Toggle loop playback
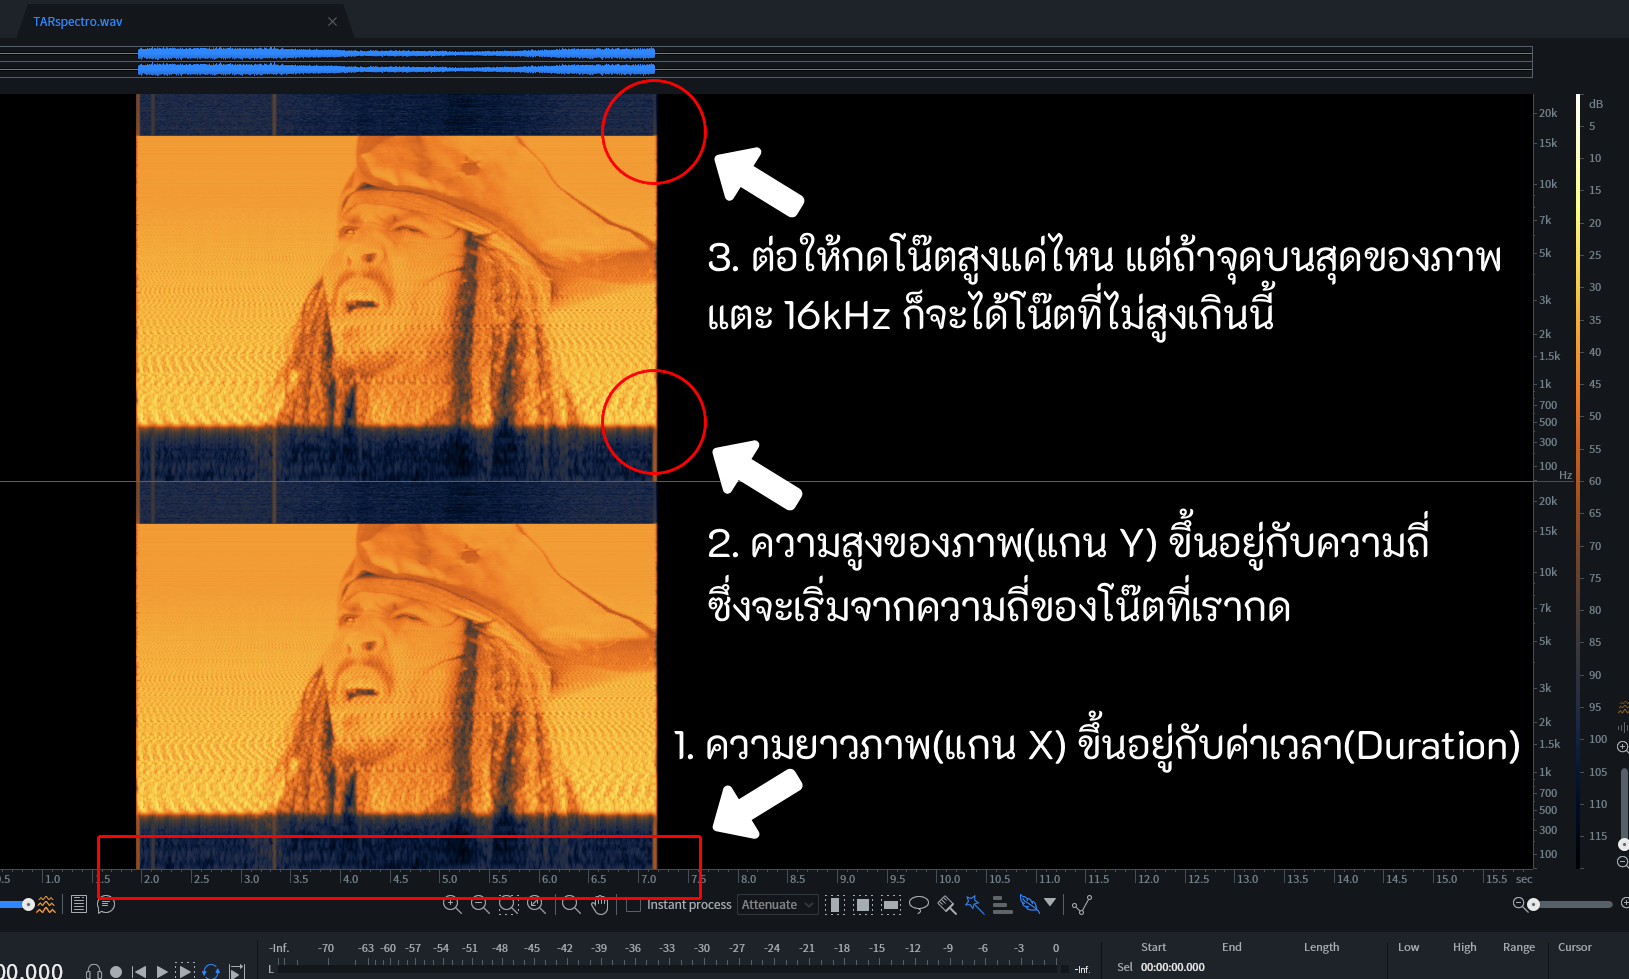This screenshot has height=979, width=1629. coord(211,971)
